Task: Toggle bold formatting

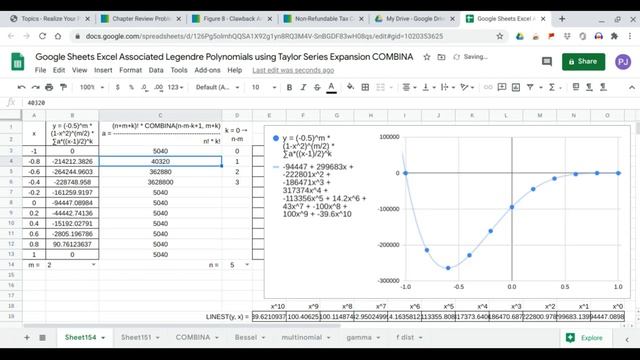Action: 289,87
